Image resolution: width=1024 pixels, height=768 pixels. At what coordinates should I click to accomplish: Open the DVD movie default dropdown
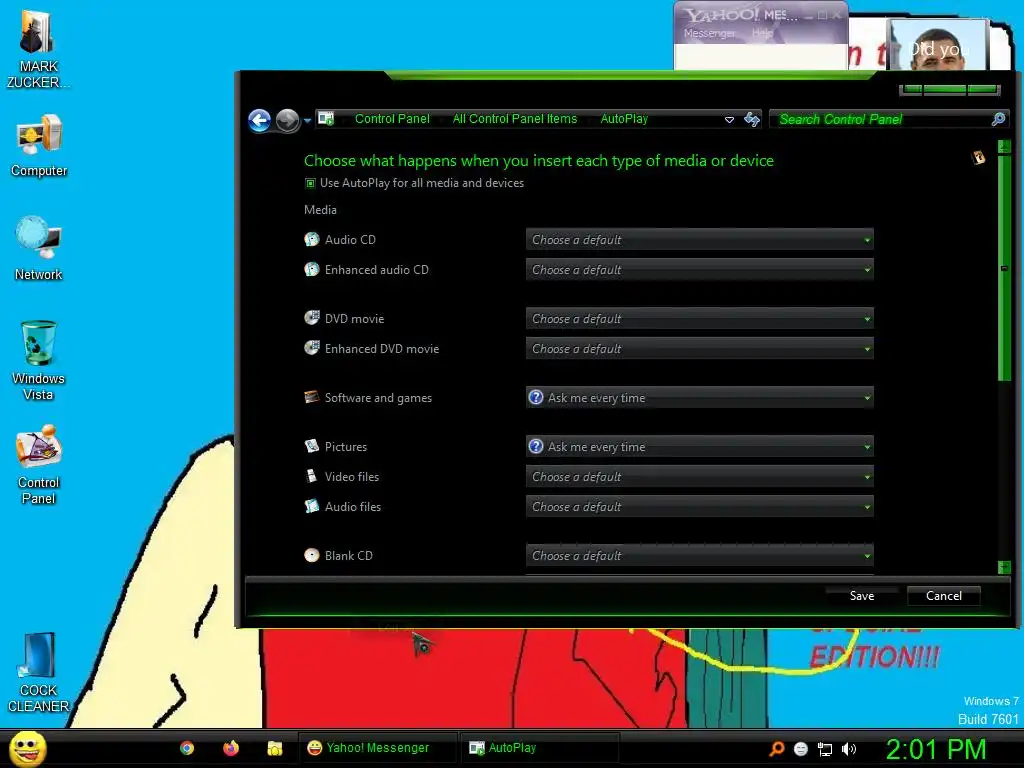click(x=699, y=319)
